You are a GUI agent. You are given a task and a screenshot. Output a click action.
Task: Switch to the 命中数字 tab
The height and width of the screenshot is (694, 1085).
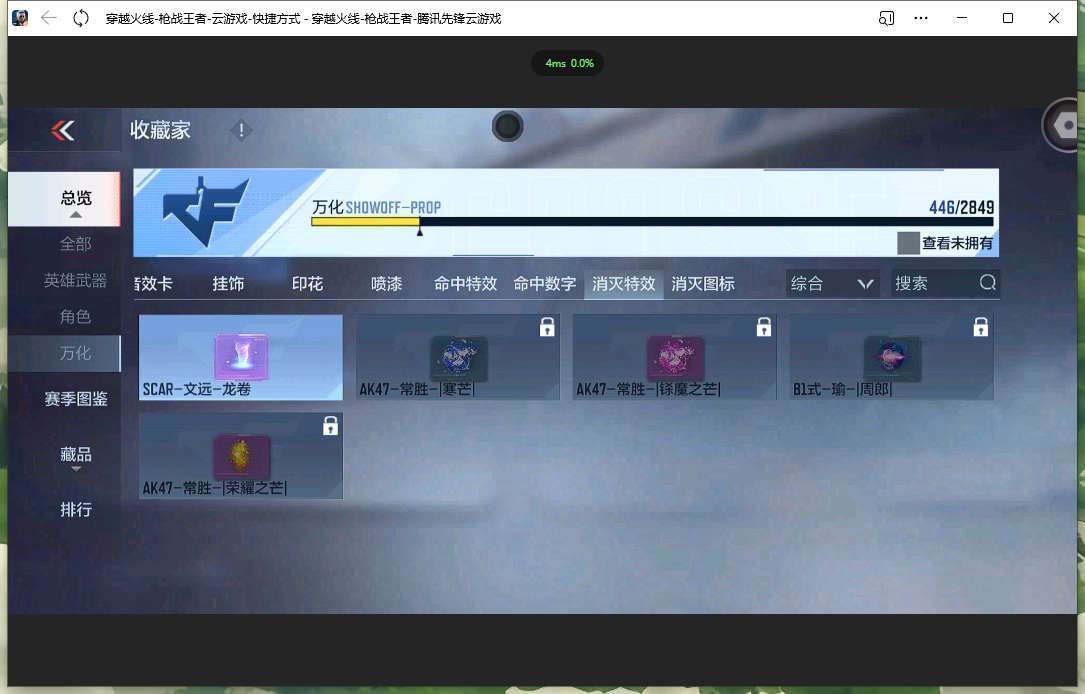click(x=545, y=284)
